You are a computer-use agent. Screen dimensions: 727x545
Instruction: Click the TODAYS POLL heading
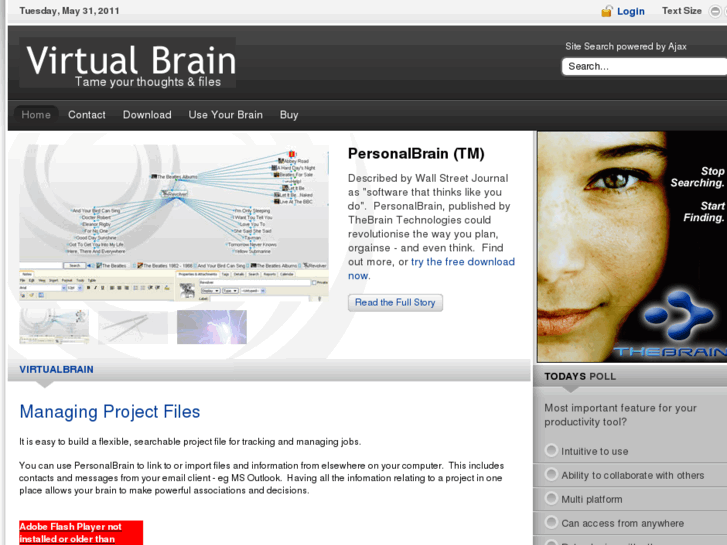tap(580, 376)
